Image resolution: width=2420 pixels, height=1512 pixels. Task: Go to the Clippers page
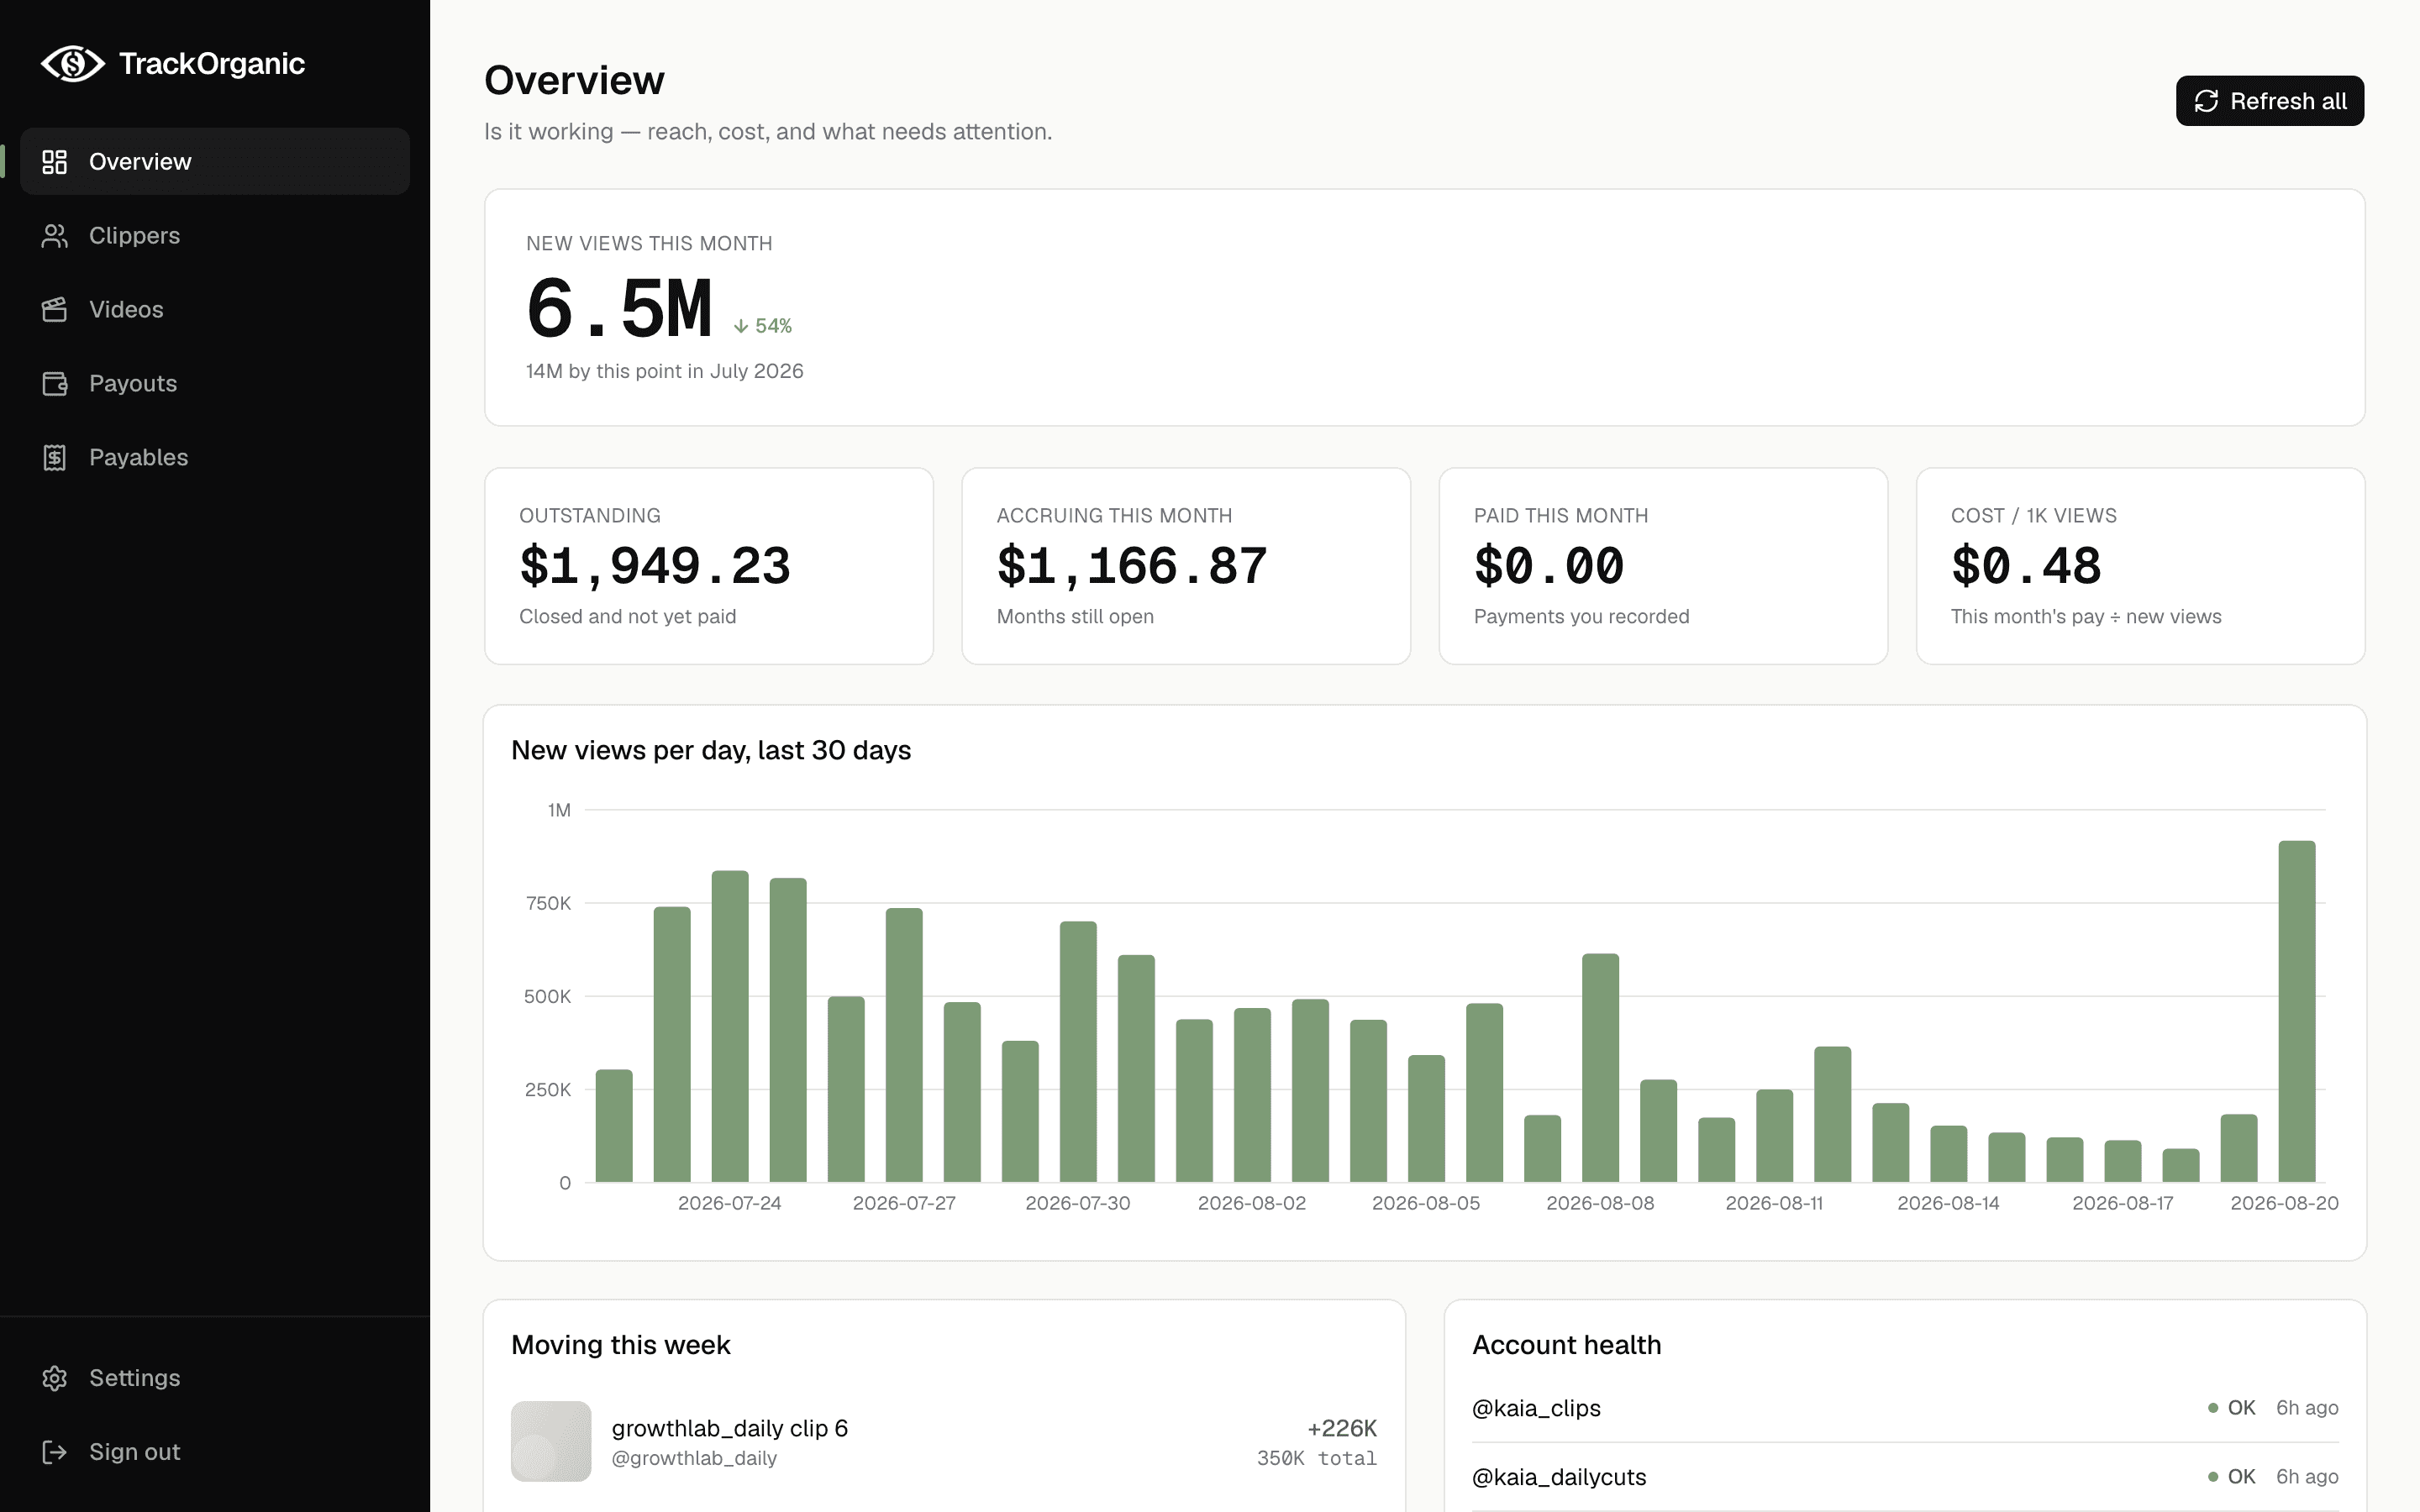point(215,235)
